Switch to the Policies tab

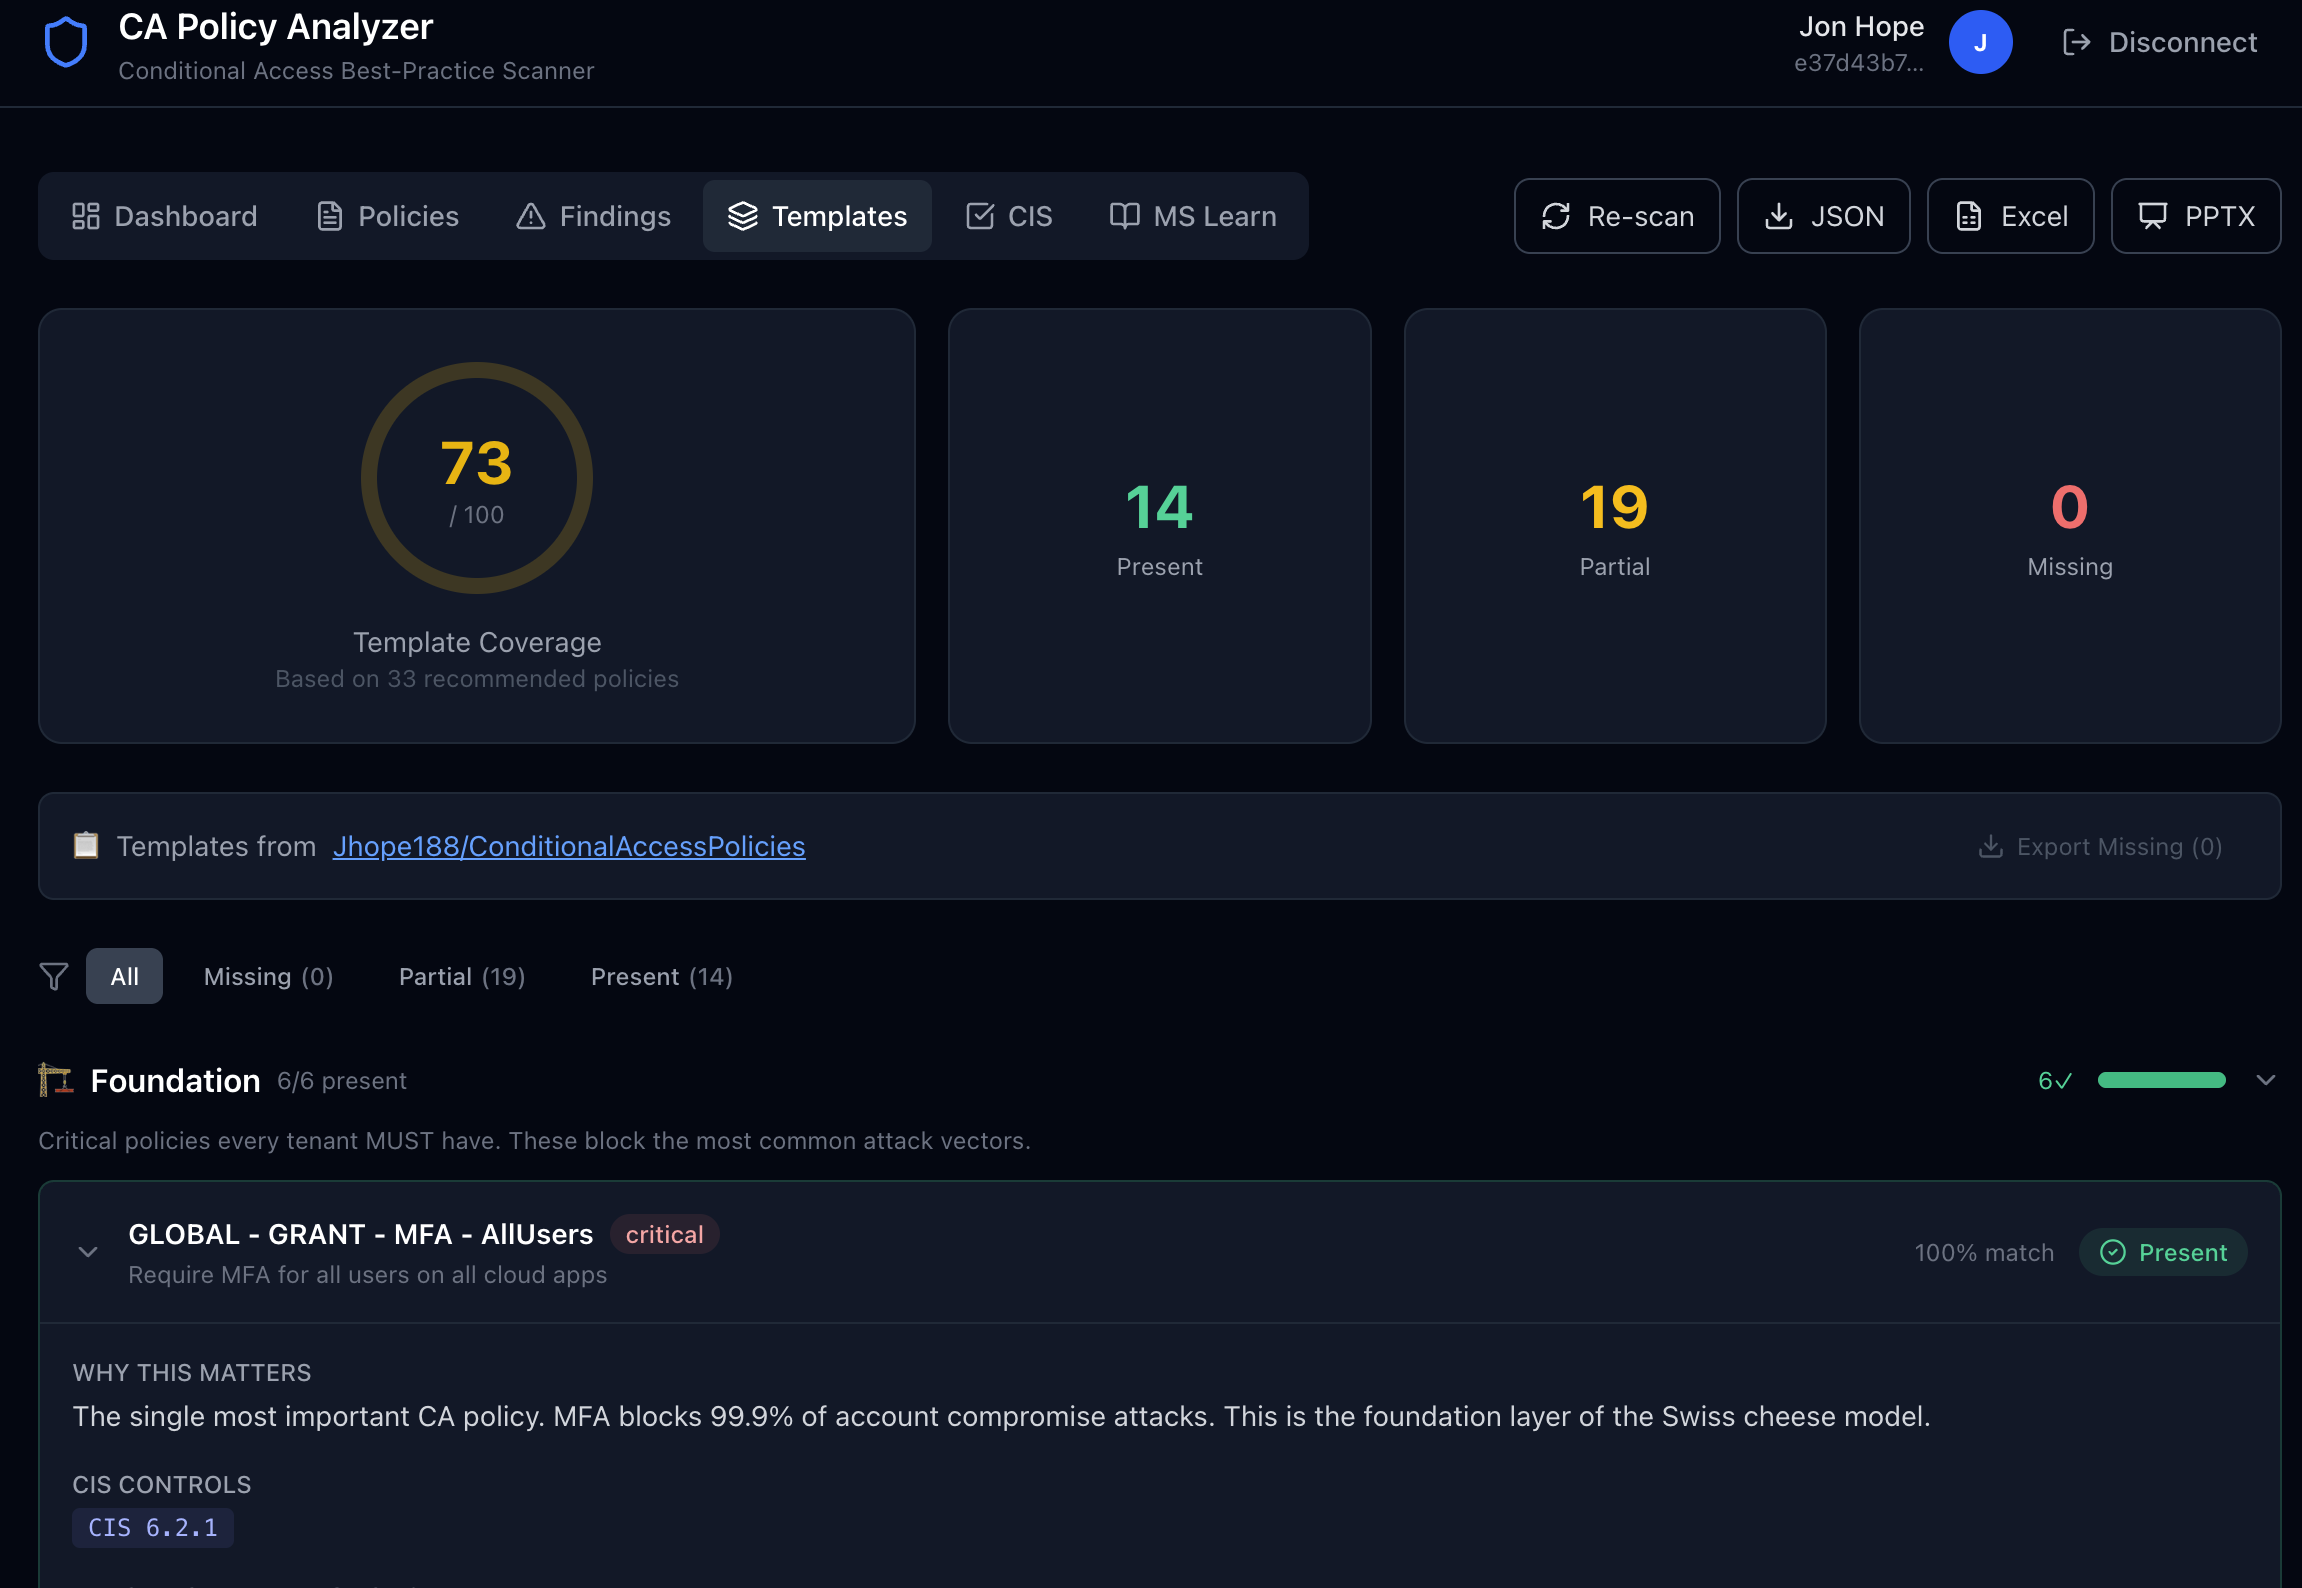tap(388, 216)
